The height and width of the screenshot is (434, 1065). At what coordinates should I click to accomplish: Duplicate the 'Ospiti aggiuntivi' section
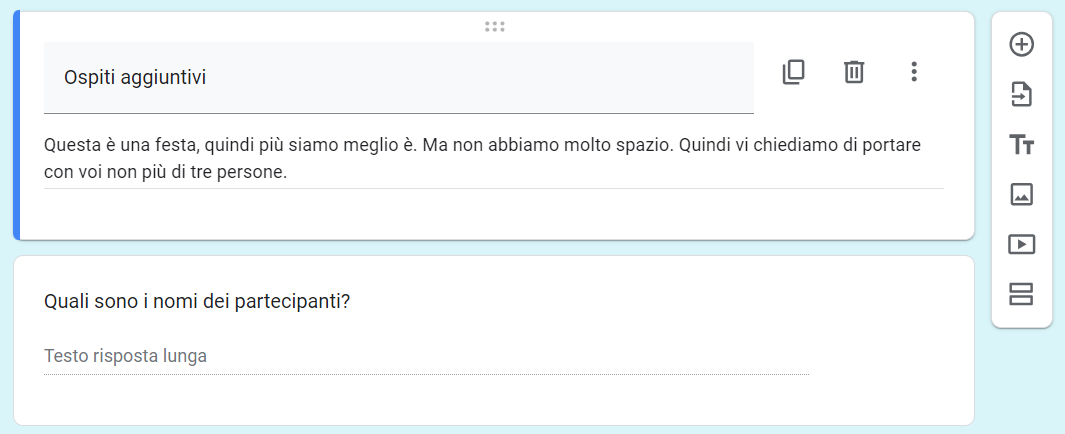pyautogui.click(x=793, y=72)
